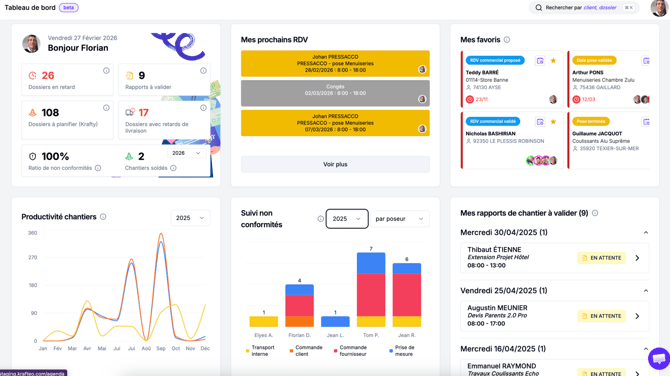
Task: Click the beta badge next to Tableau de bord
Action: coord(68,8)
